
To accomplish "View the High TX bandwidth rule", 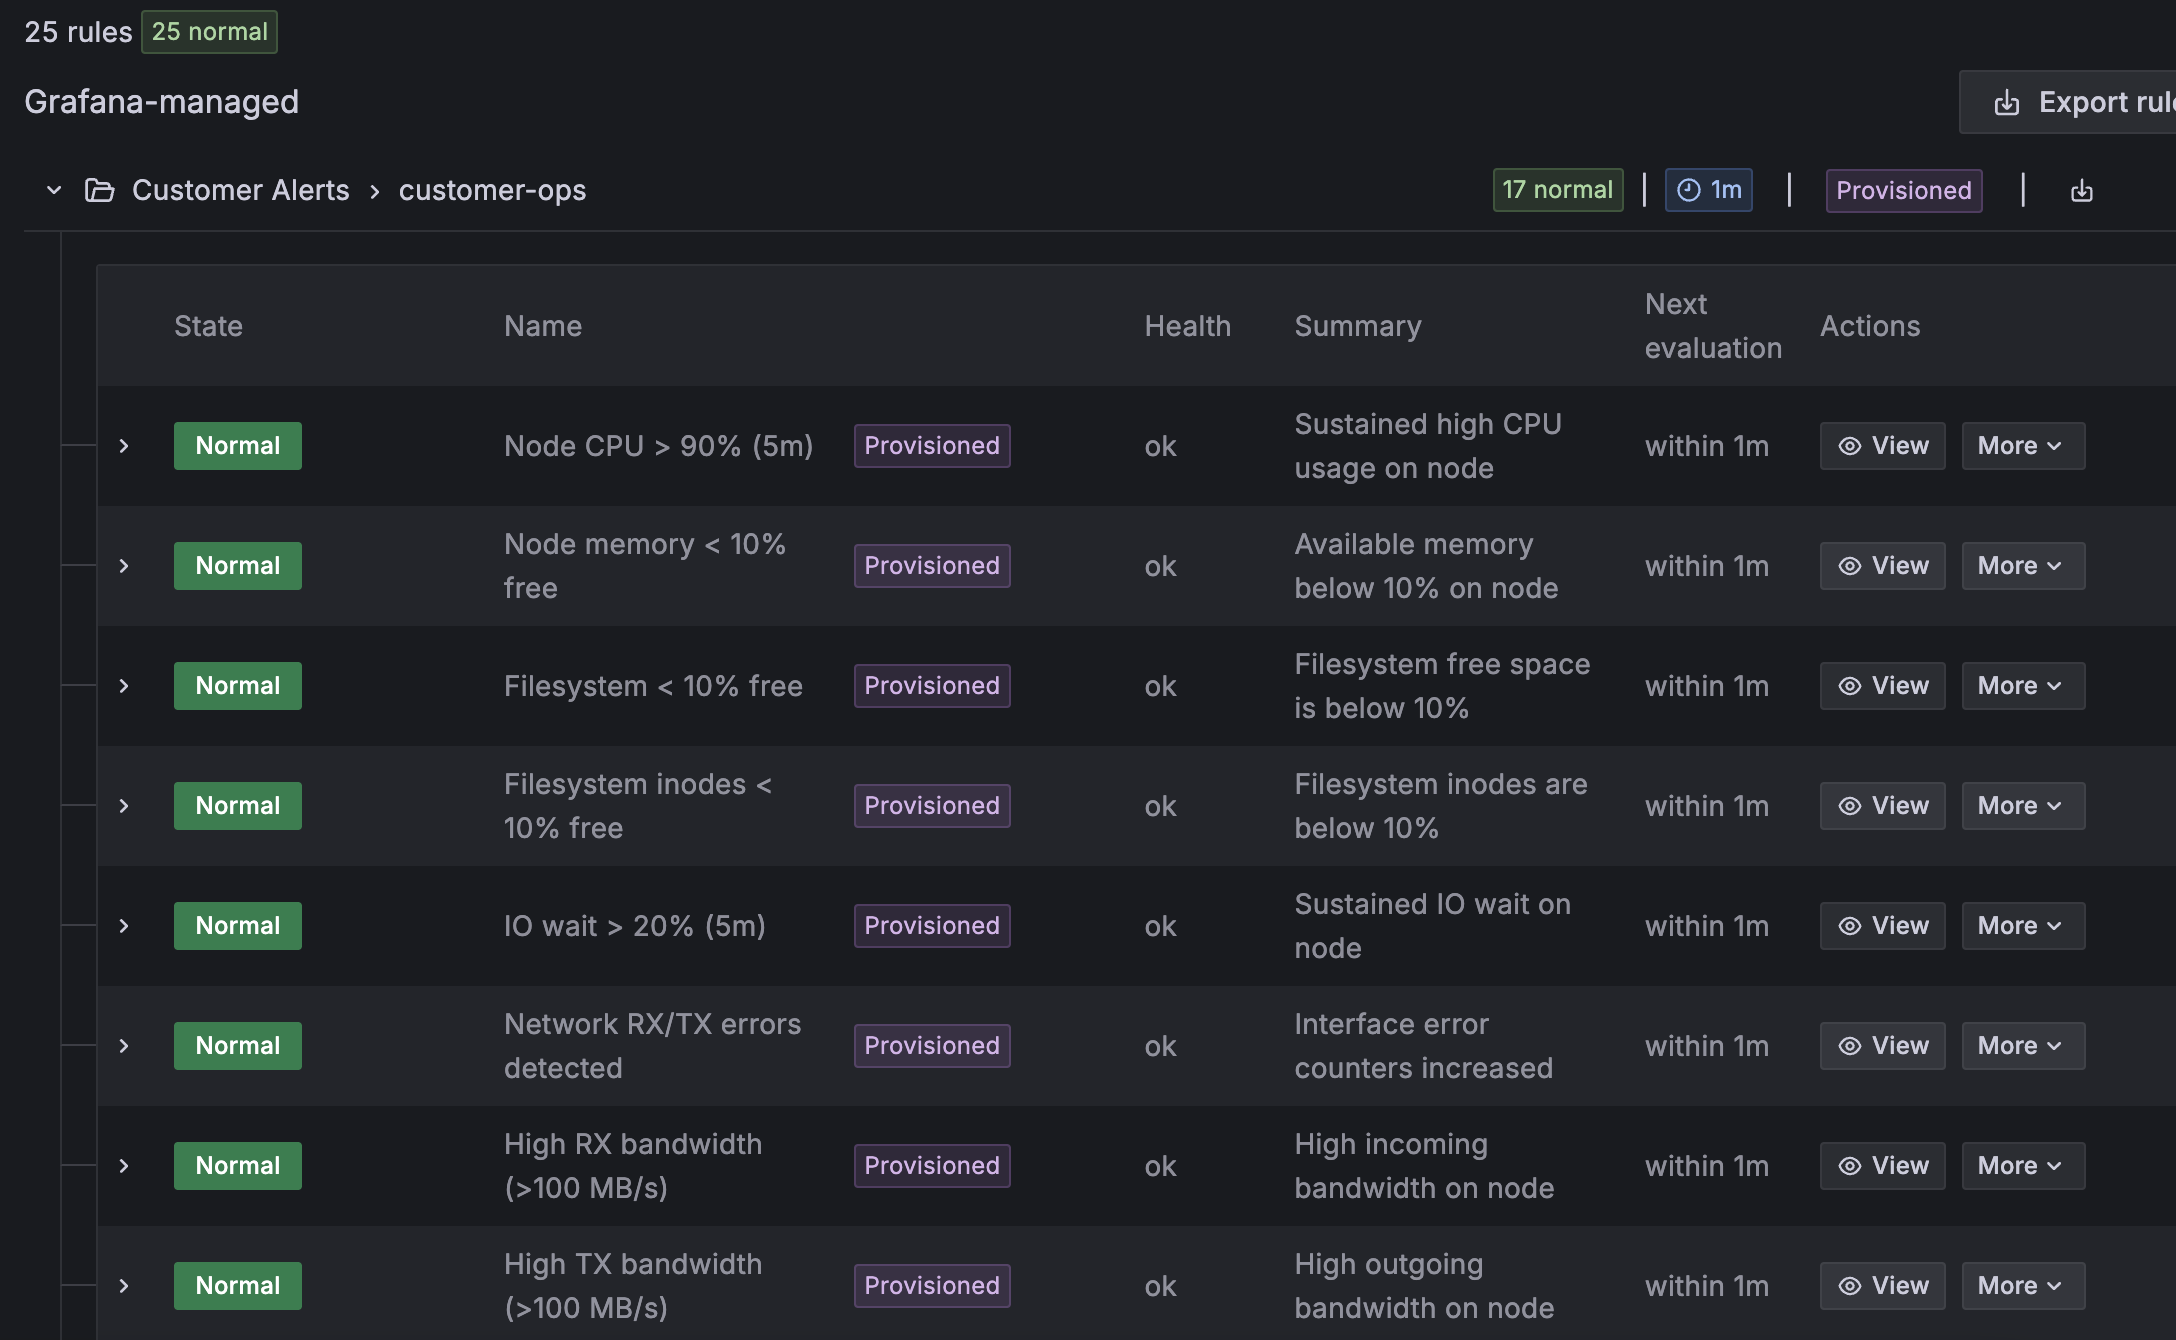I will [x=1882, y=1286].
